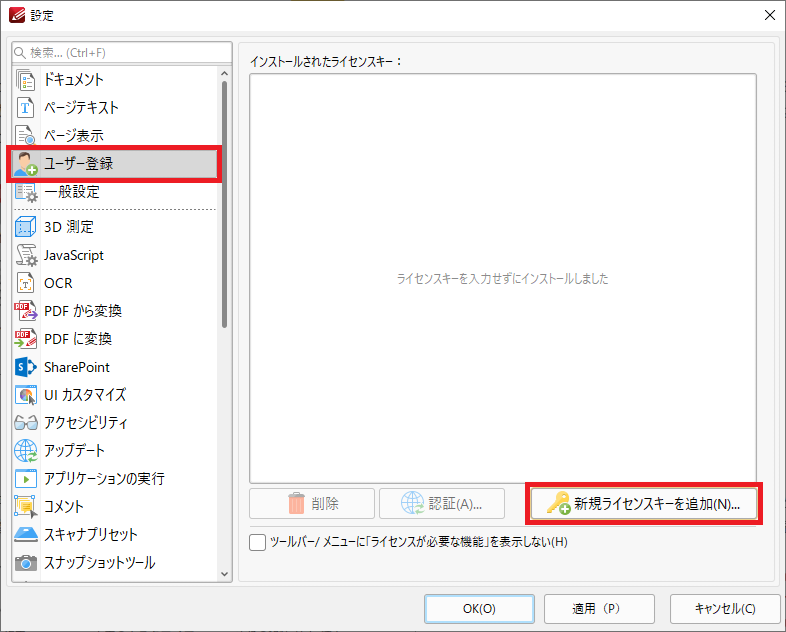Click the ページテキスト T icon
The width and height of the screenshot is (786, 632).
pyautogui.click(x=26, y=108)
